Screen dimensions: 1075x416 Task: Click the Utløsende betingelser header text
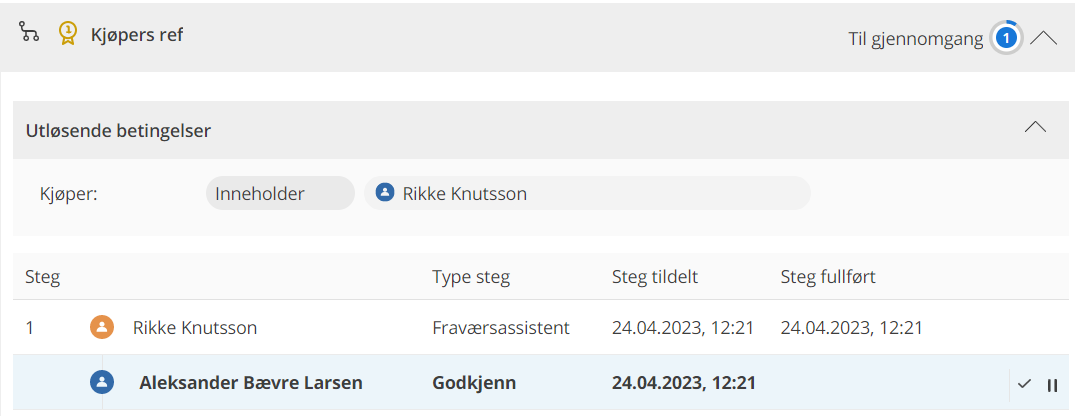118,130
